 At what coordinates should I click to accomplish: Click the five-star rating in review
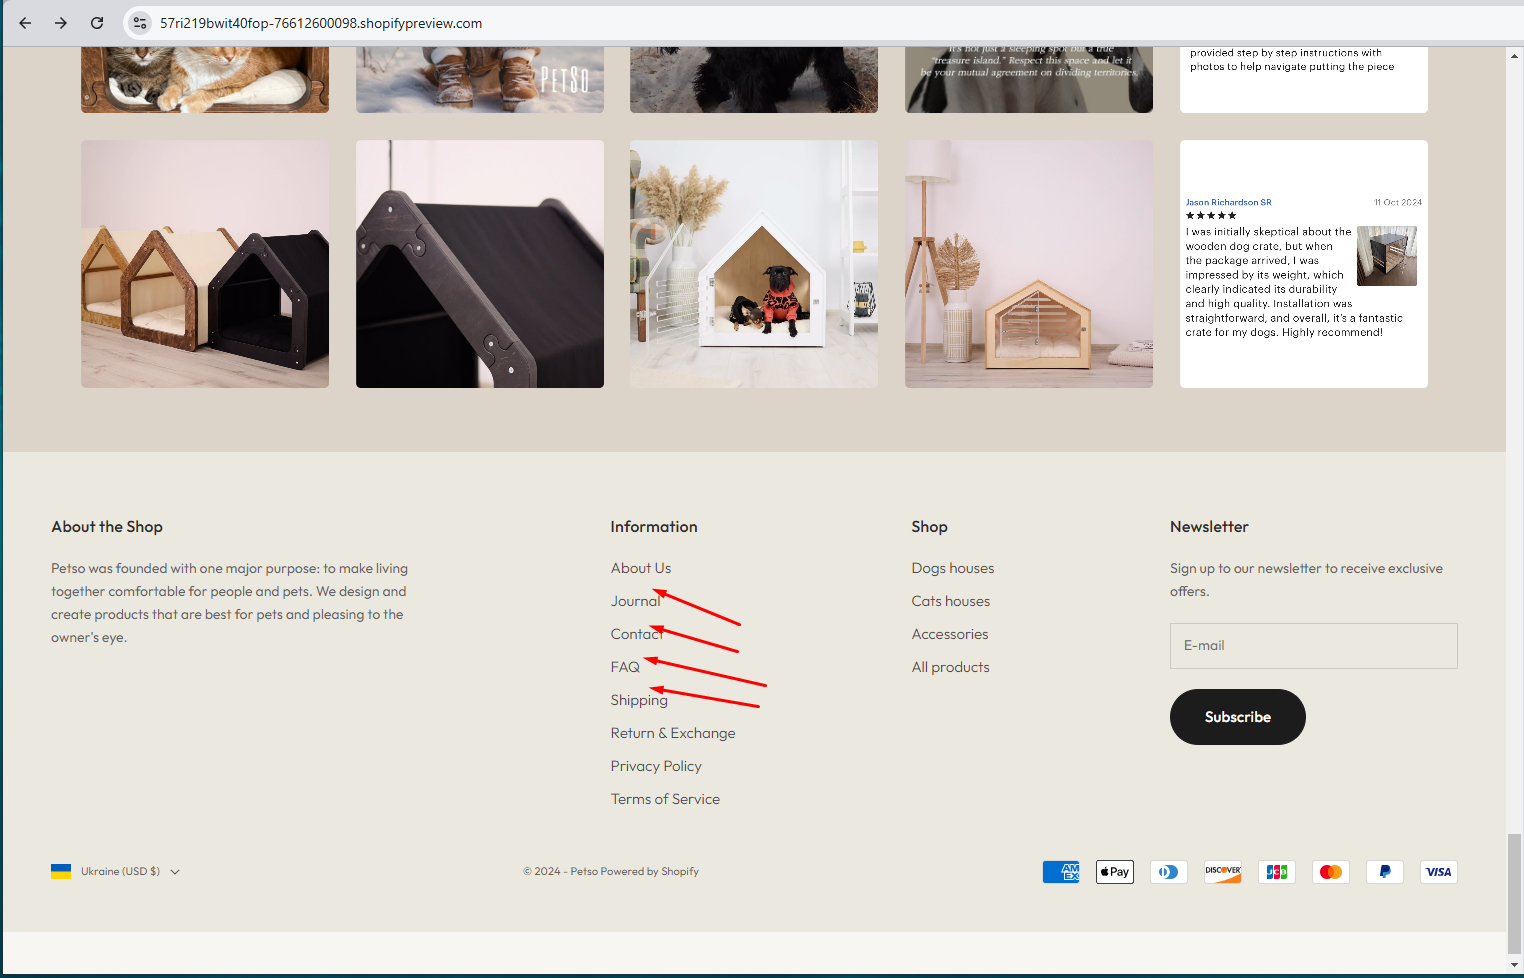1211,215
